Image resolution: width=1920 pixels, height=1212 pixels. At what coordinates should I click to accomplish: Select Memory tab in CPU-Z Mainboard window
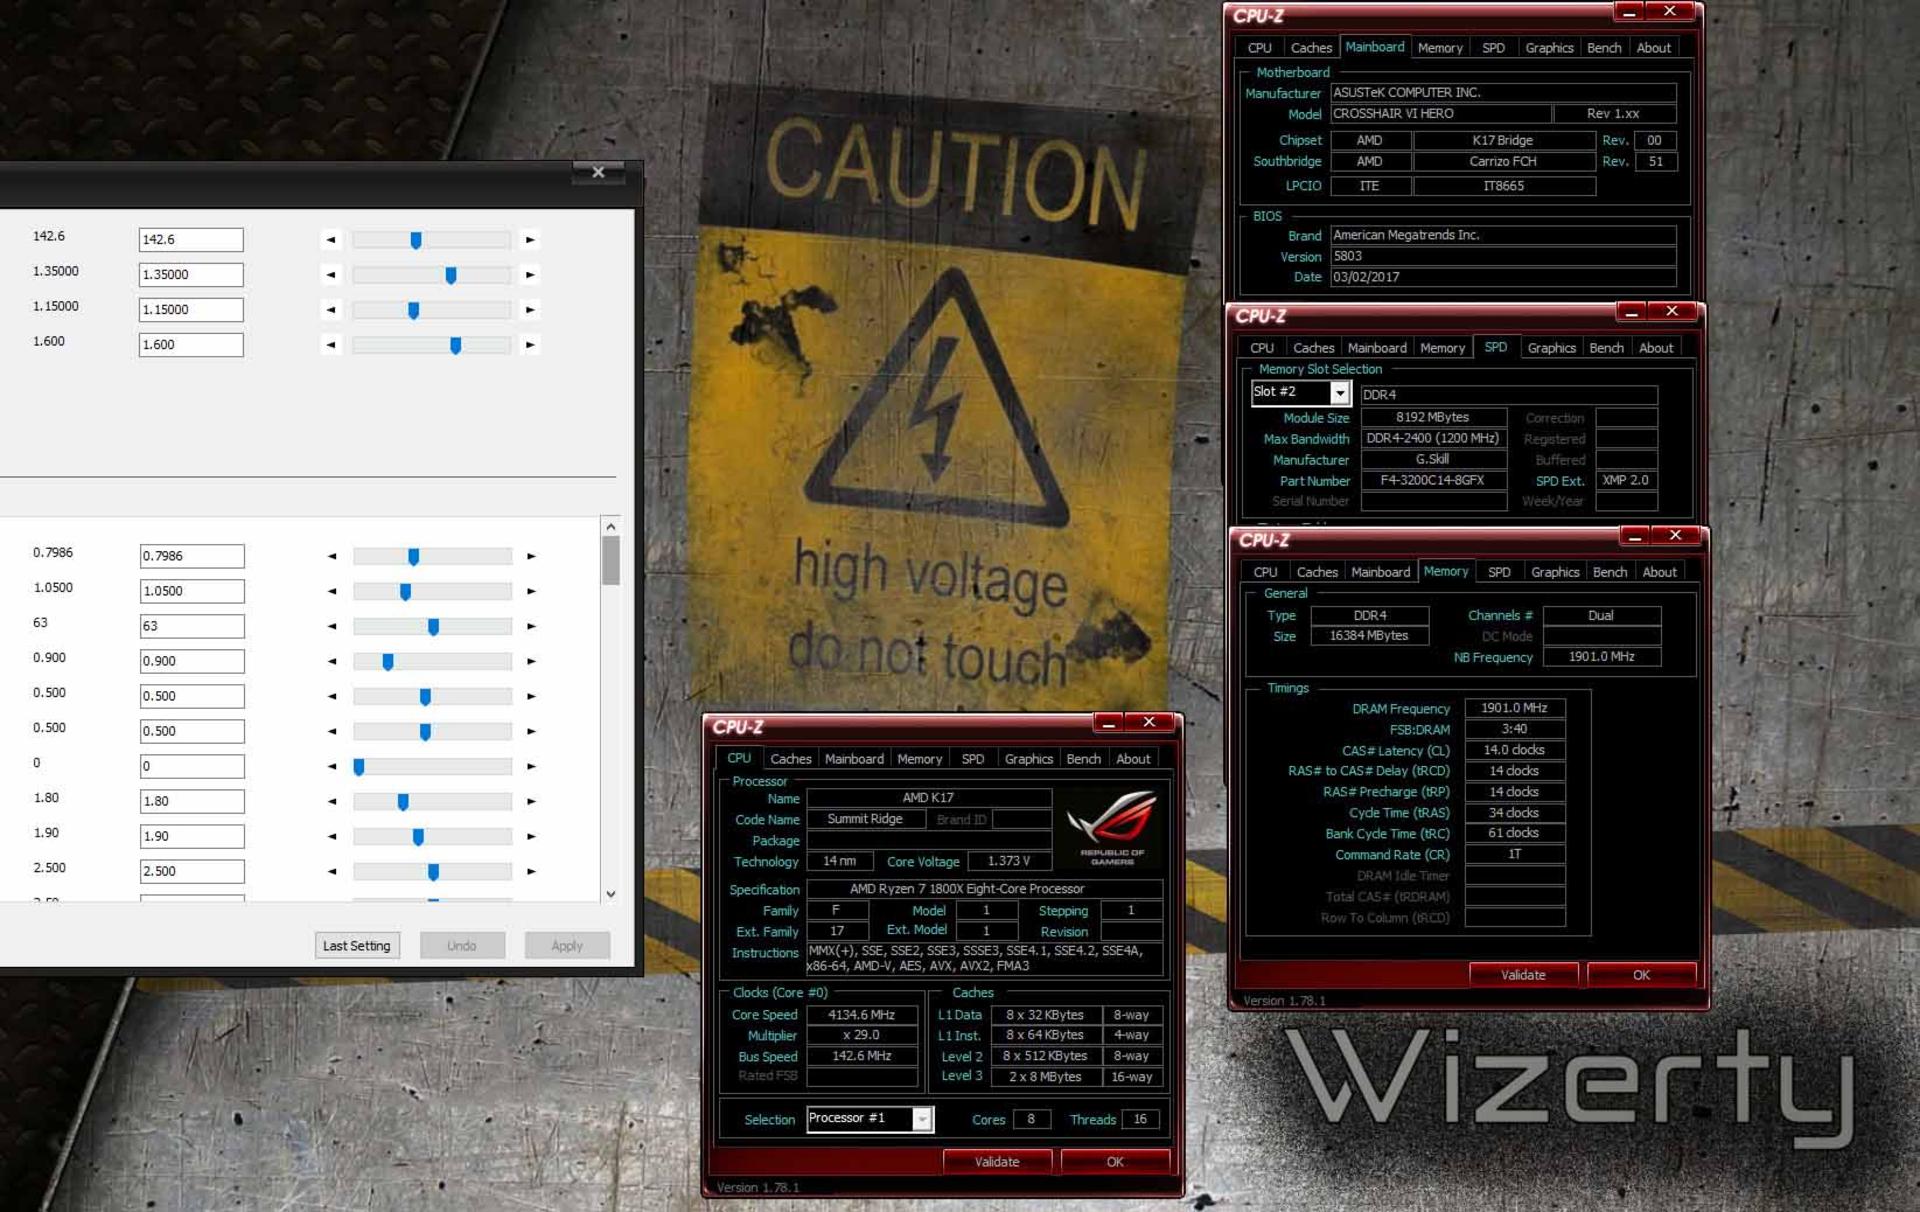click(x=1440, y=48)
